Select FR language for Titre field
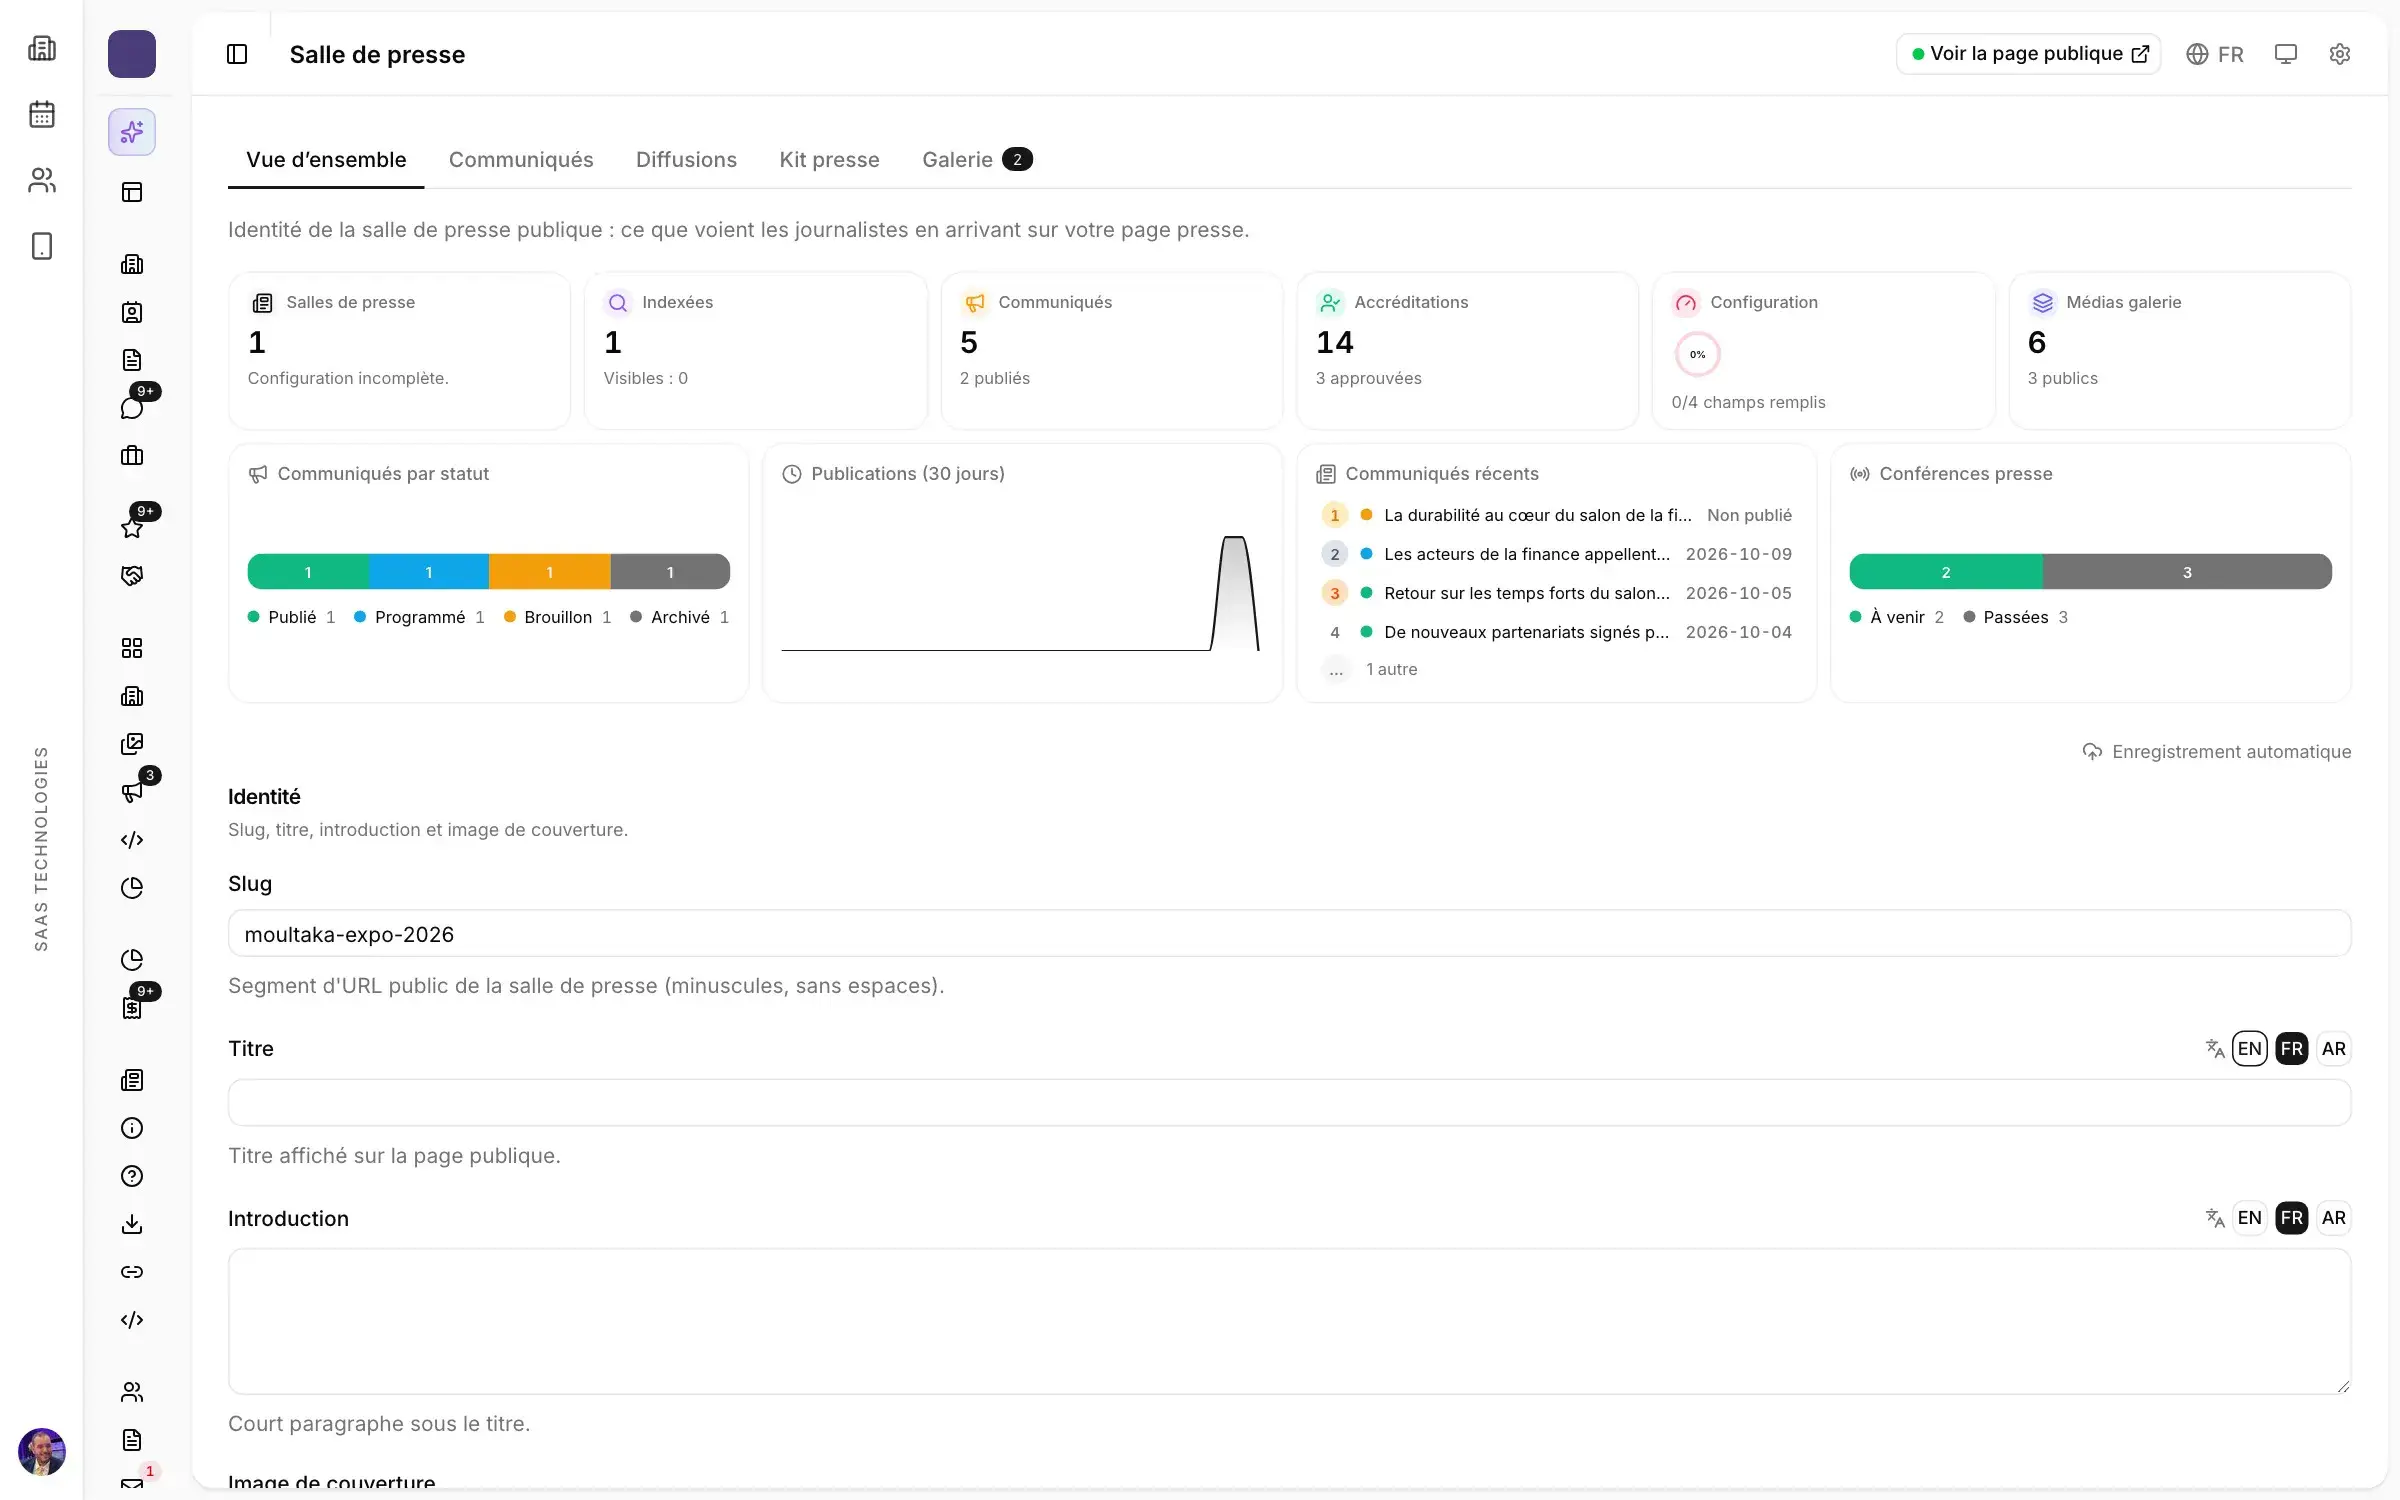Screen dimensions: 2400x1500 tap(2292, 1048)
